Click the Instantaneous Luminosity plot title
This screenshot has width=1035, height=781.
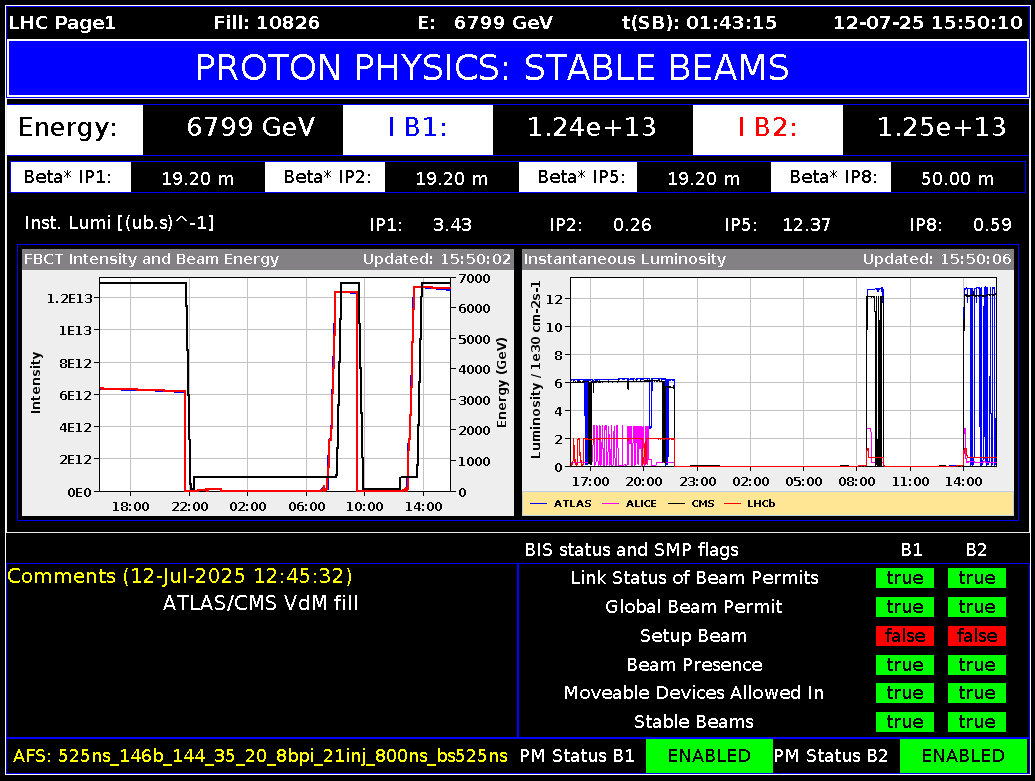coord(625,259)
